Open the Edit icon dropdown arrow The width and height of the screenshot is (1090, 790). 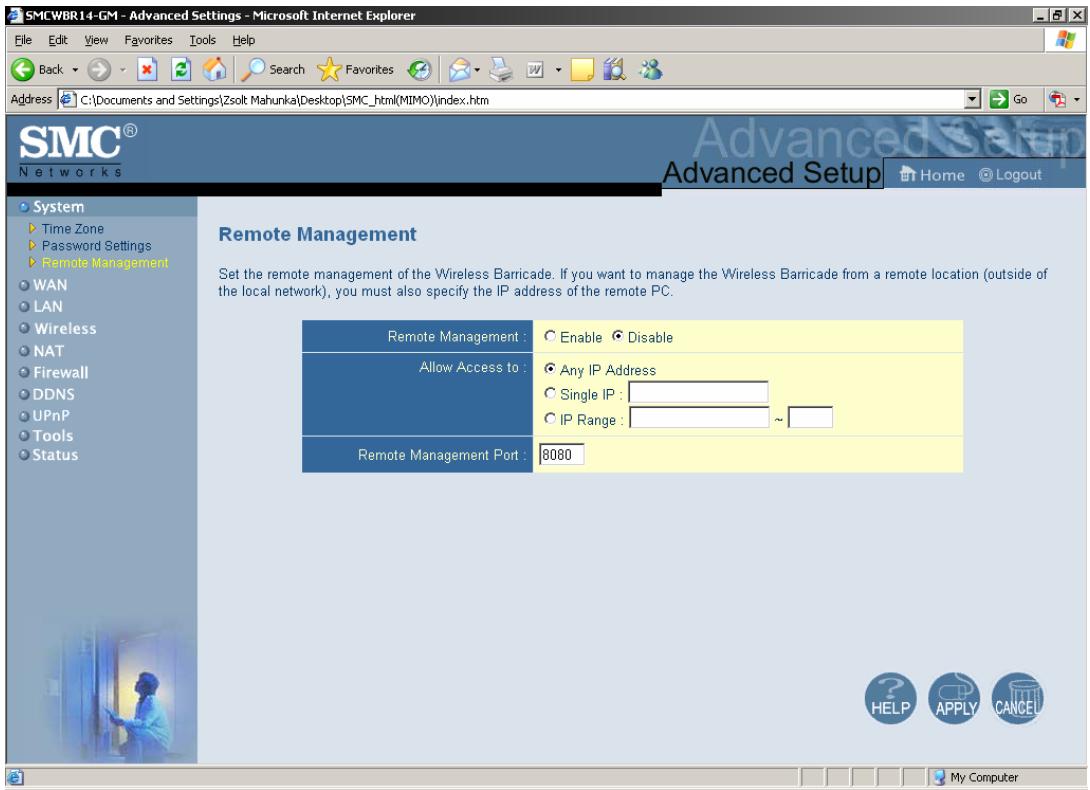558,70
